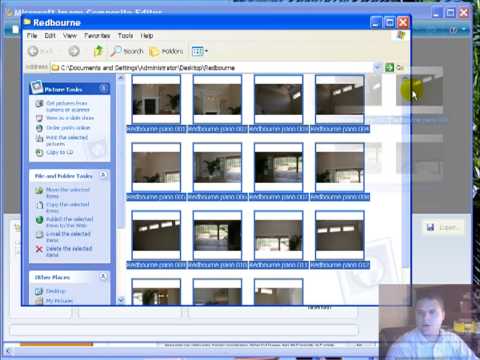
Task: Select thumbnail Redbourne pano 012
Action: pos(340,235)
